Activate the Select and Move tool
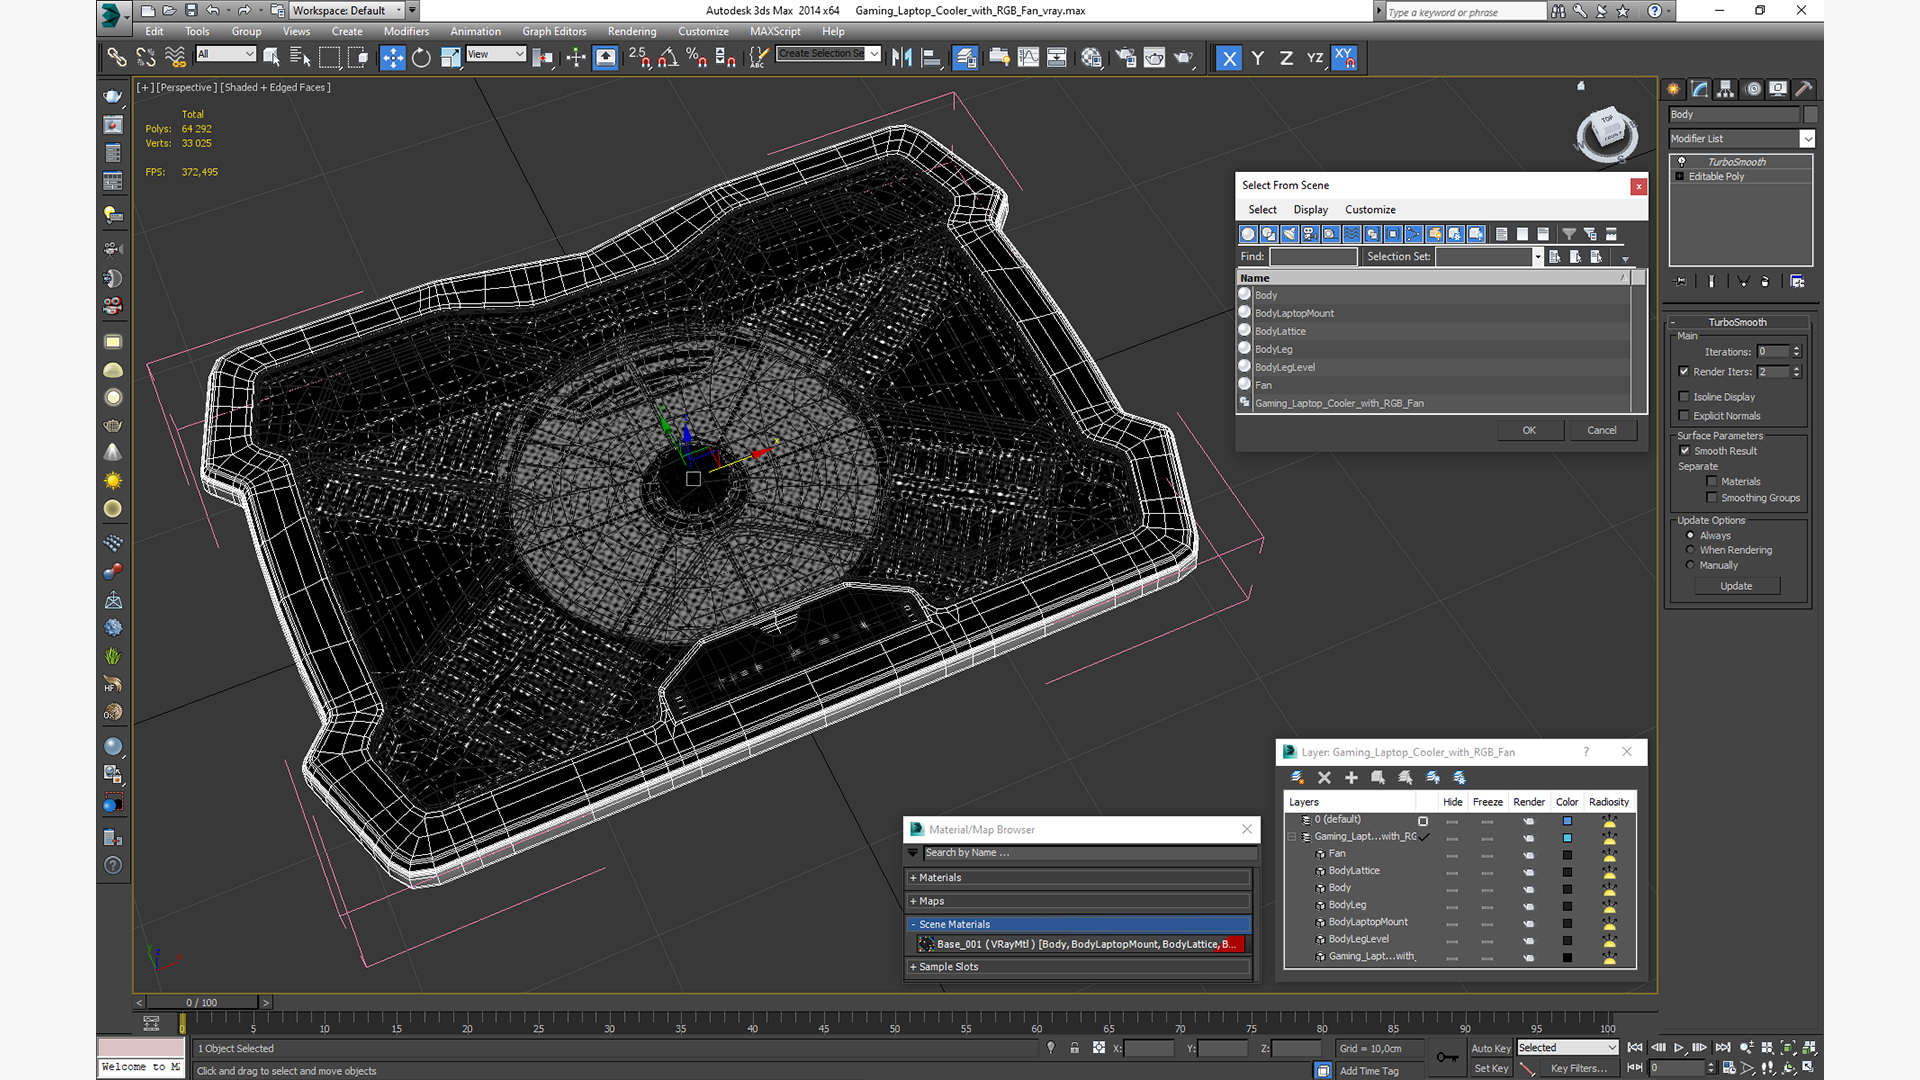The height and width of the screenshot is (1080, 1920). point(393,58)
